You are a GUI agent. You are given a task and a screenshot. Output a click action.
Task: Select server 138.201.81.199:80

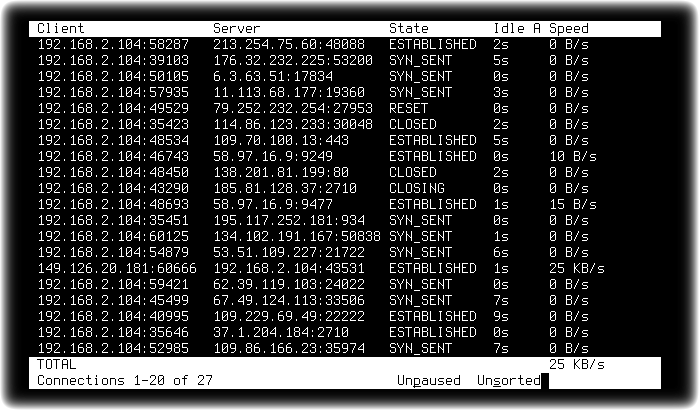(x=281, y=173)
